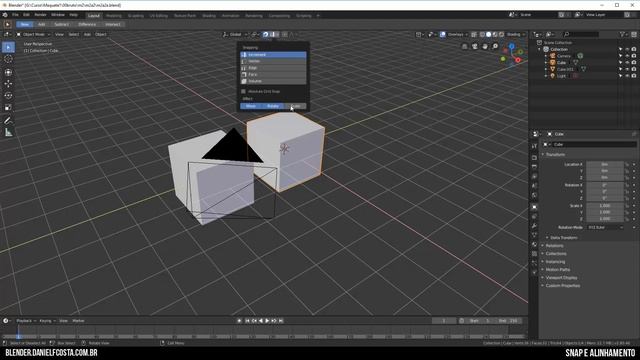
Task: Click the perspective/orthographic grid icon in viewport
Action: click(x=464, y=47)
